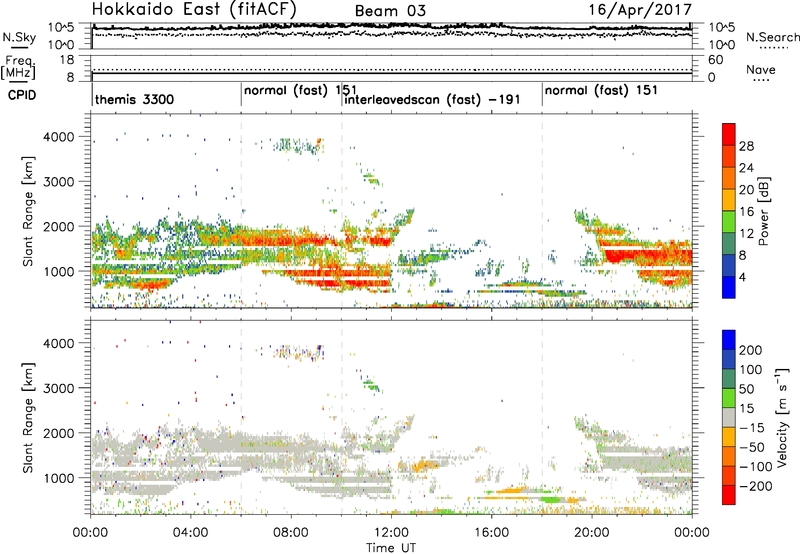Screen dimensions: 800x554
Task: Click the '20:00' time axis label
Action: coord(591,533)
